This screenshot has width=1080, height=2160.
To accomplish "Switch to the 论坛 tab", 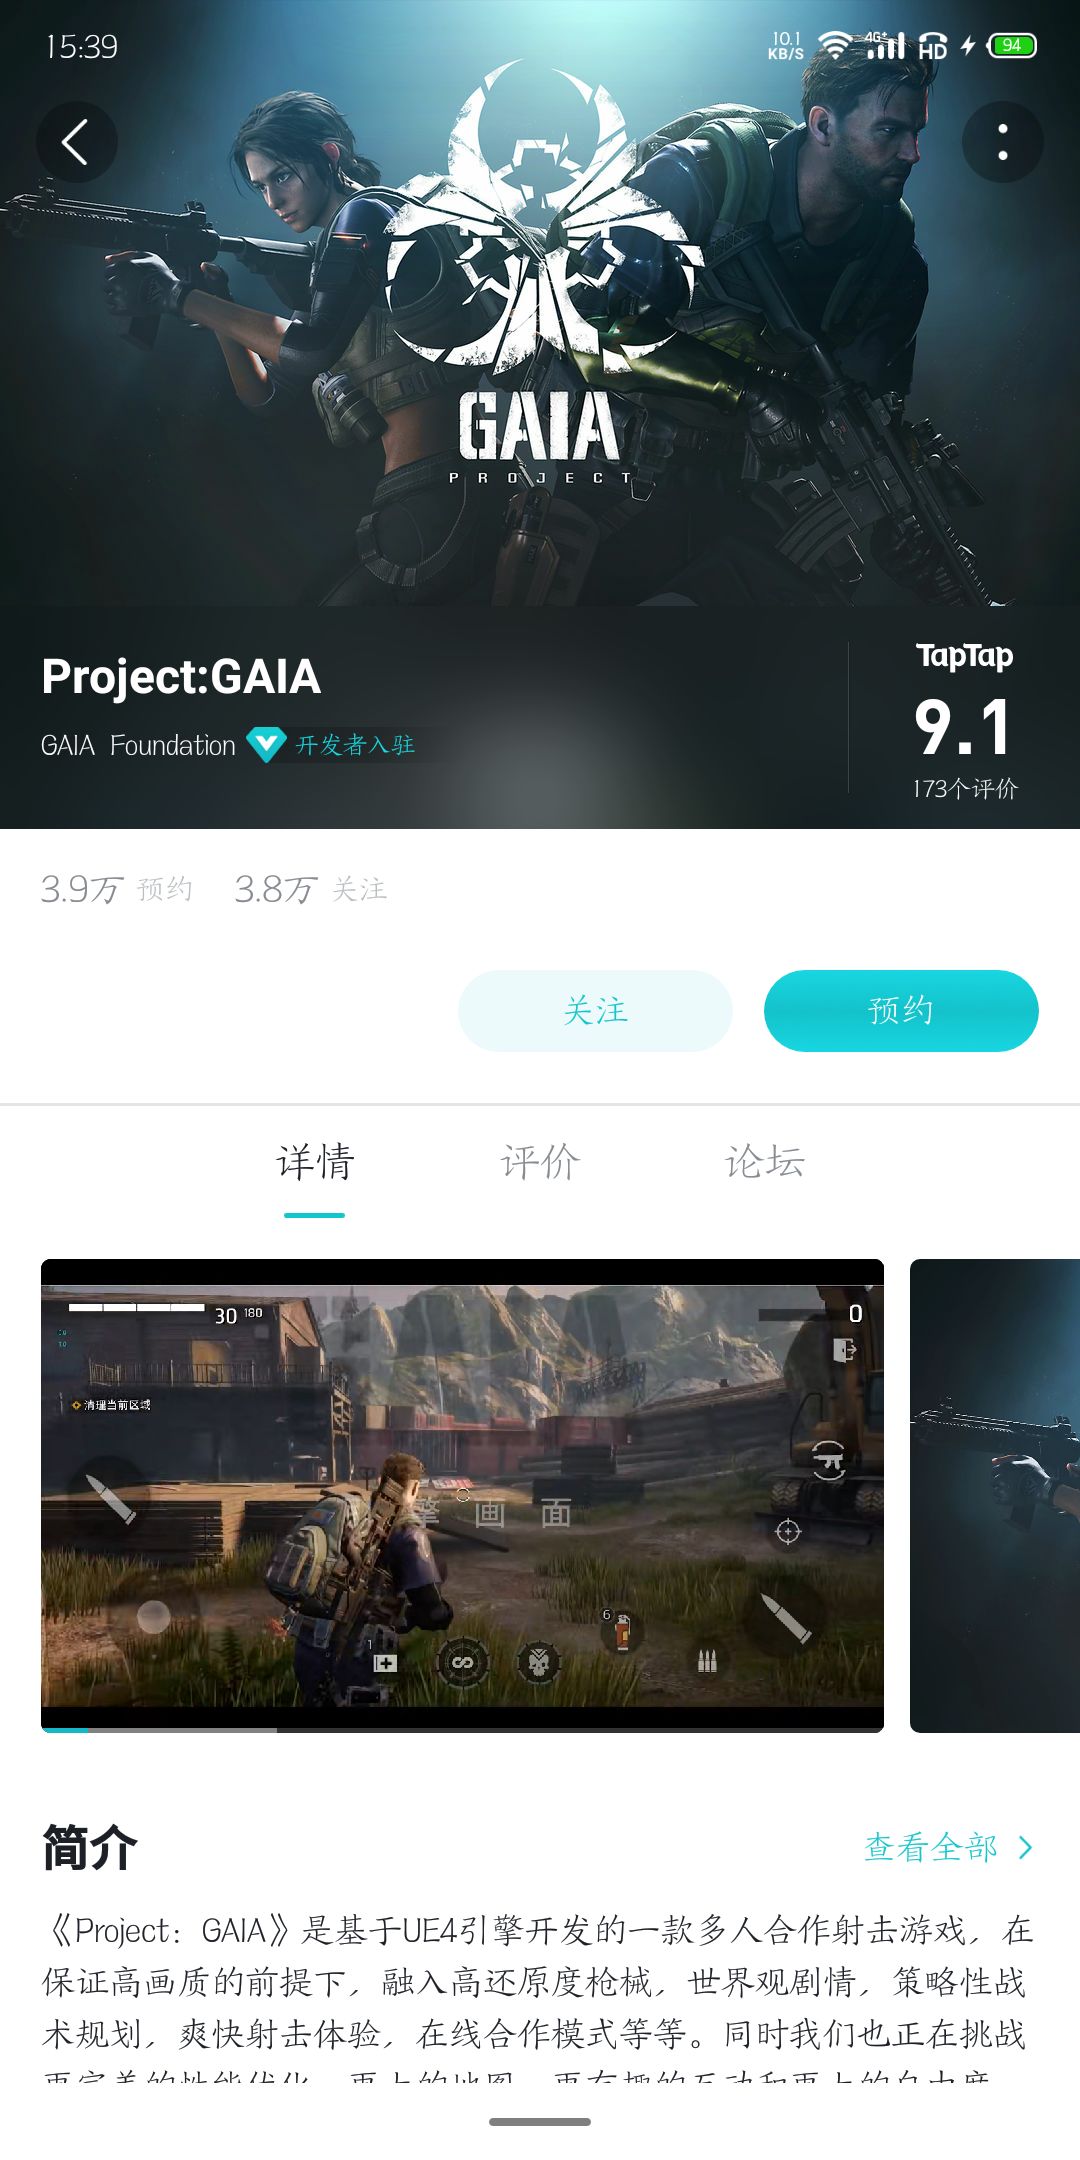I will (x=765, y=1162).
